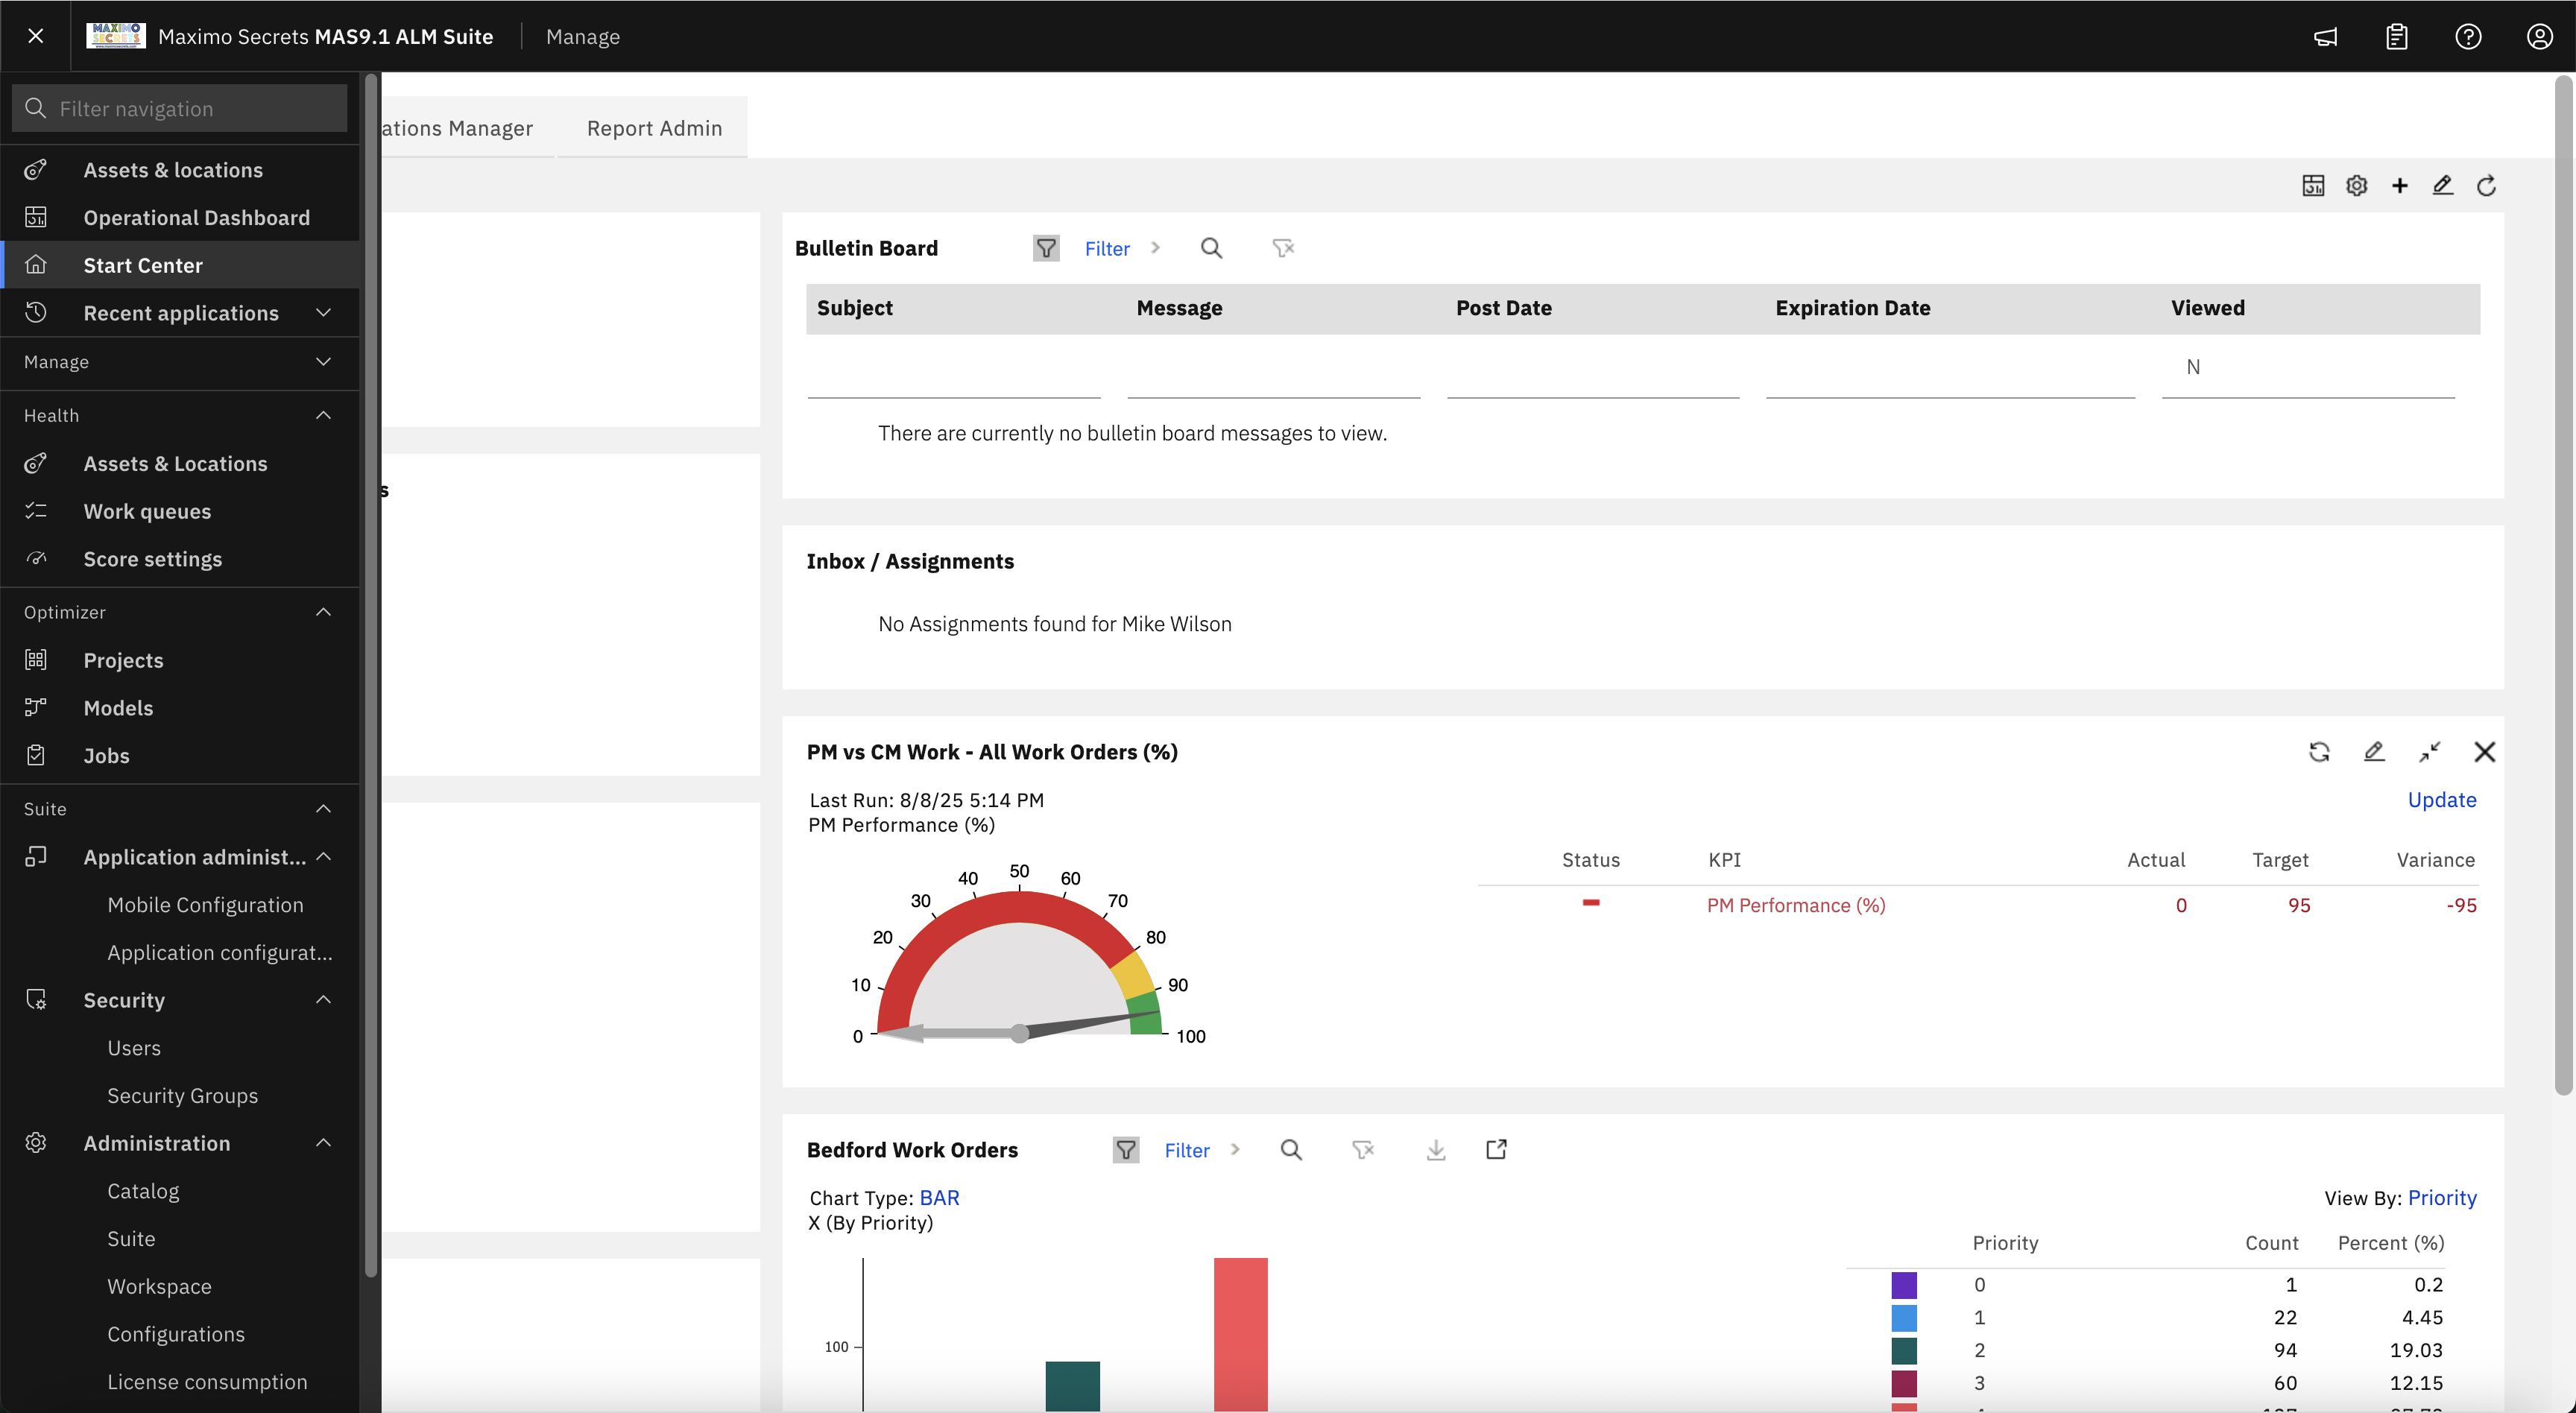Switch to the Report Admin tab
Screen dimensions: 2576x1413
point(654,127)
